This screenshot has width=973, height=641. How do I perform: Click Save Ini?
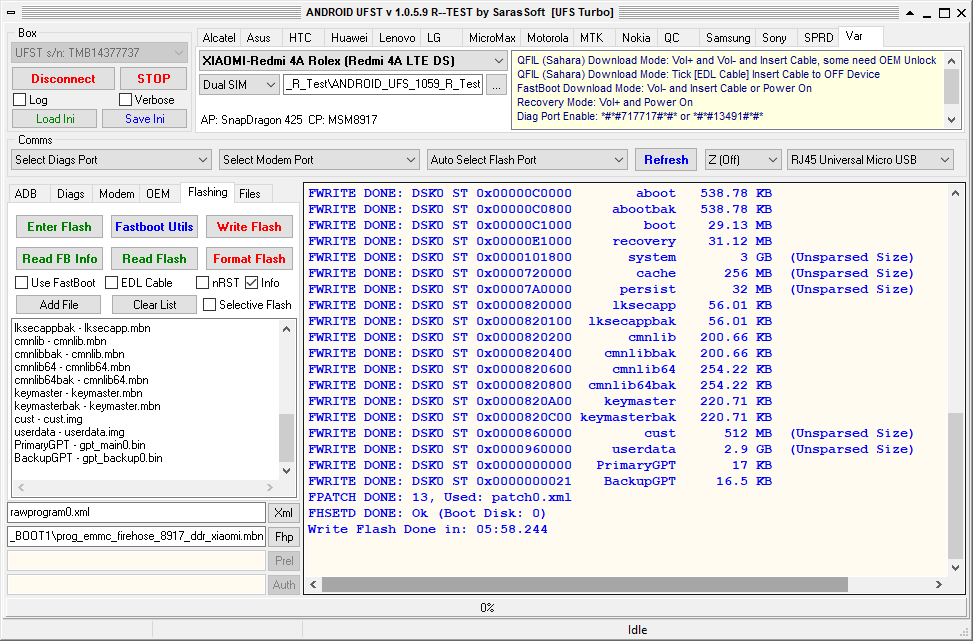pos(145,119)
